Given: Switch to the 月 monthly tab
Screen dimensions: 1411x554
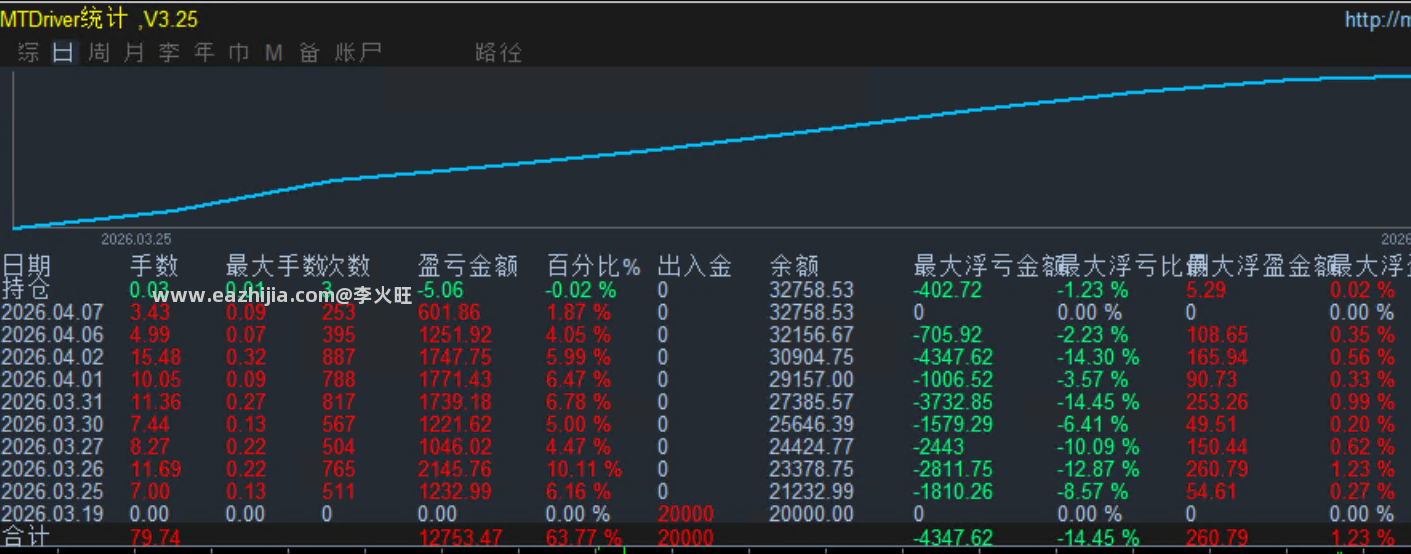Looking at the screenshot, I should pos(134,53).
